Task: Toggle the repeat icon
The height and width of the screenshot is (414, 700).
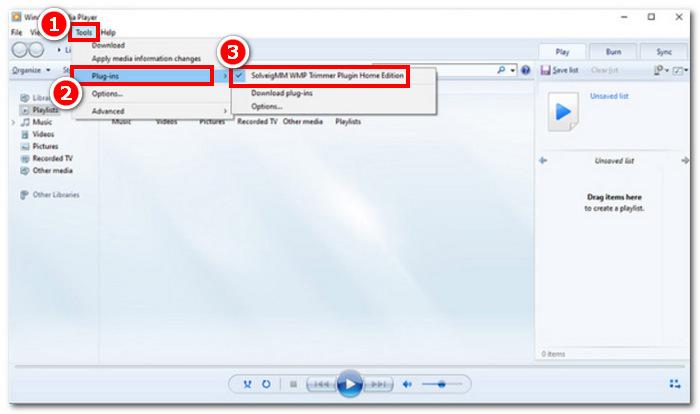Action: click(266, 384)
